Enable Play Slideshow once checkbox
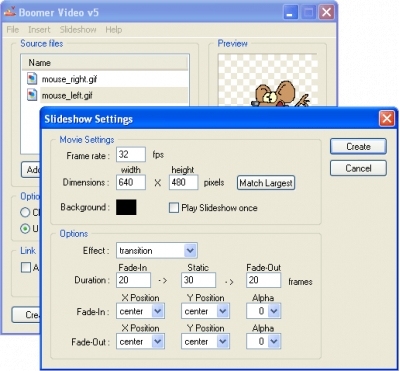Image resolution: width=400 pixels, height=371 pixels. tap(174, 208)
